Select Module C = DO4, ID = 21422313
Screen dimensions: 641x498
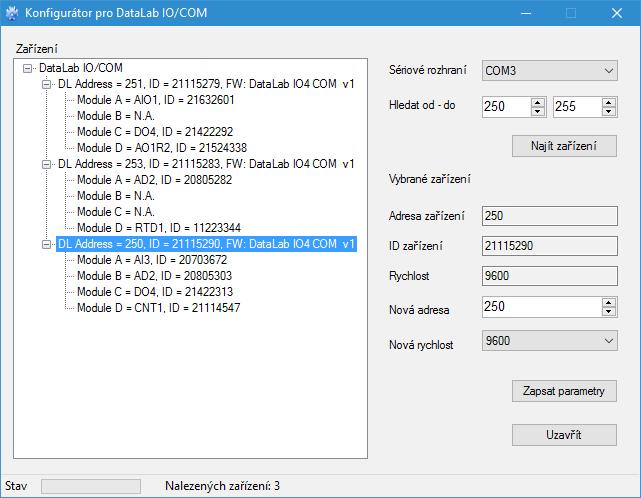tap(155, 292)
